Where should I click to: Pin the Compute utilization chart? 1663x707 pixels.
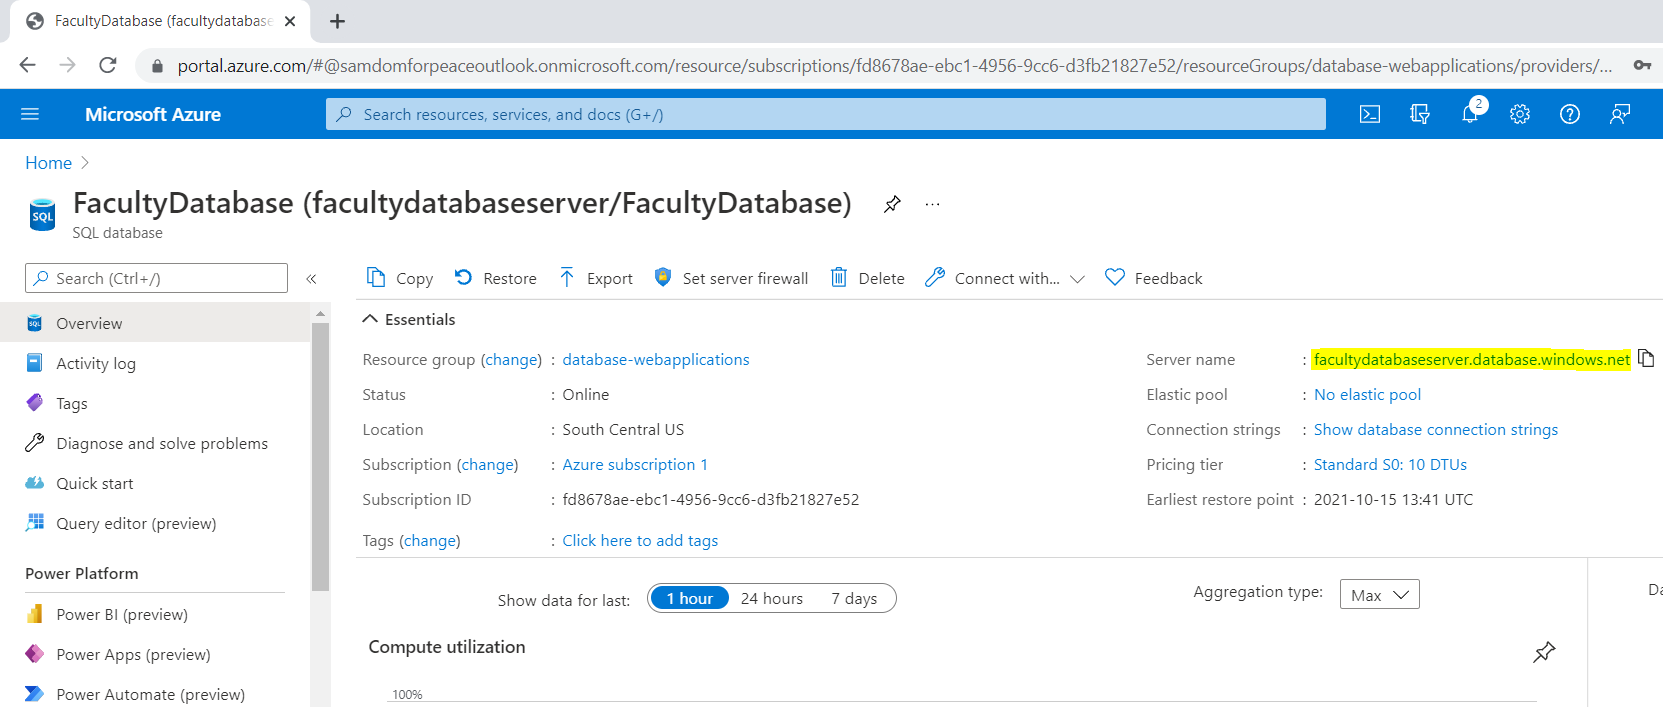(x=1544, y=652)
